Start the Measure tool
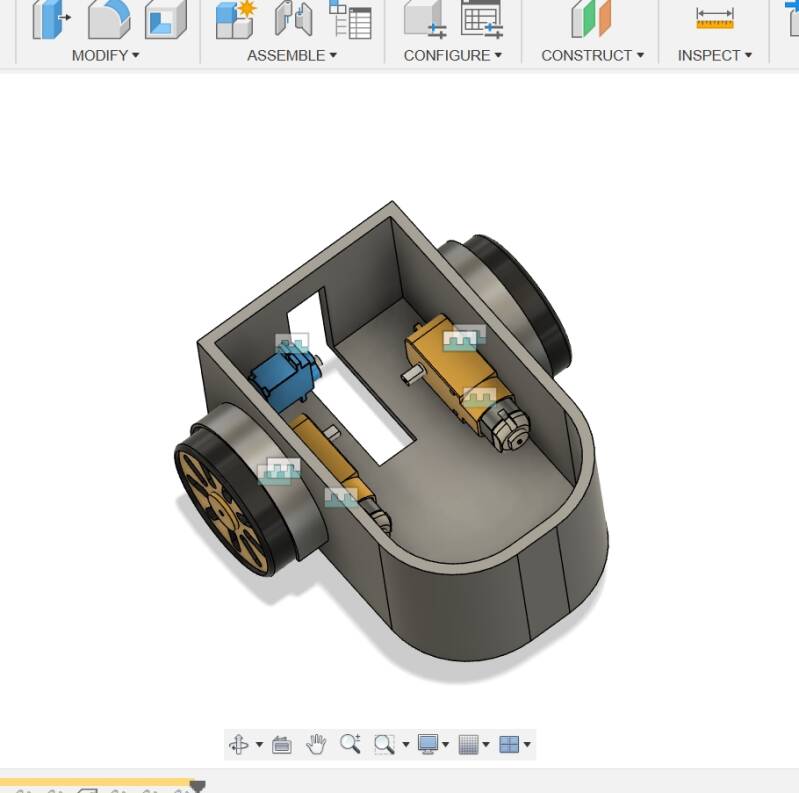Image resolution: width=799 pixels, height=793 pixels. [714, 19]
